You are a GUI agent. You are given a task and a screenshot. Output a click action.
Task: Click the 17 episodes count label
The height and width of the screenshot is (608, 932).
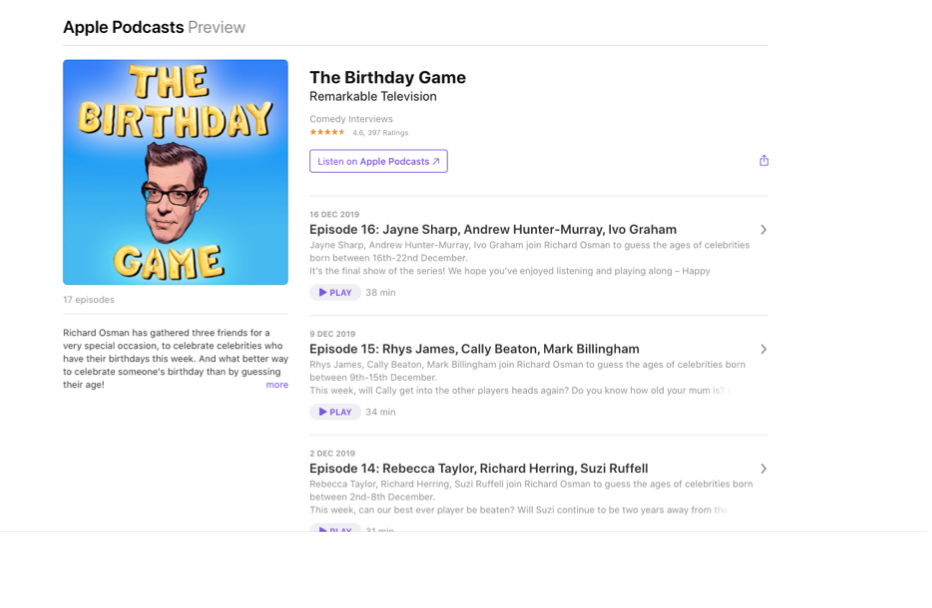89,300
